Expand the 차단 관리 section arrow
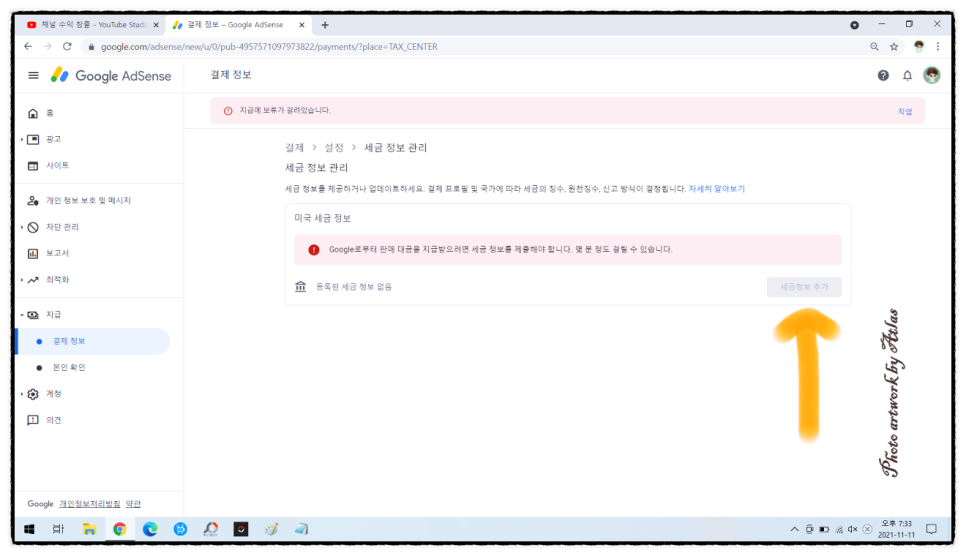 22,227
